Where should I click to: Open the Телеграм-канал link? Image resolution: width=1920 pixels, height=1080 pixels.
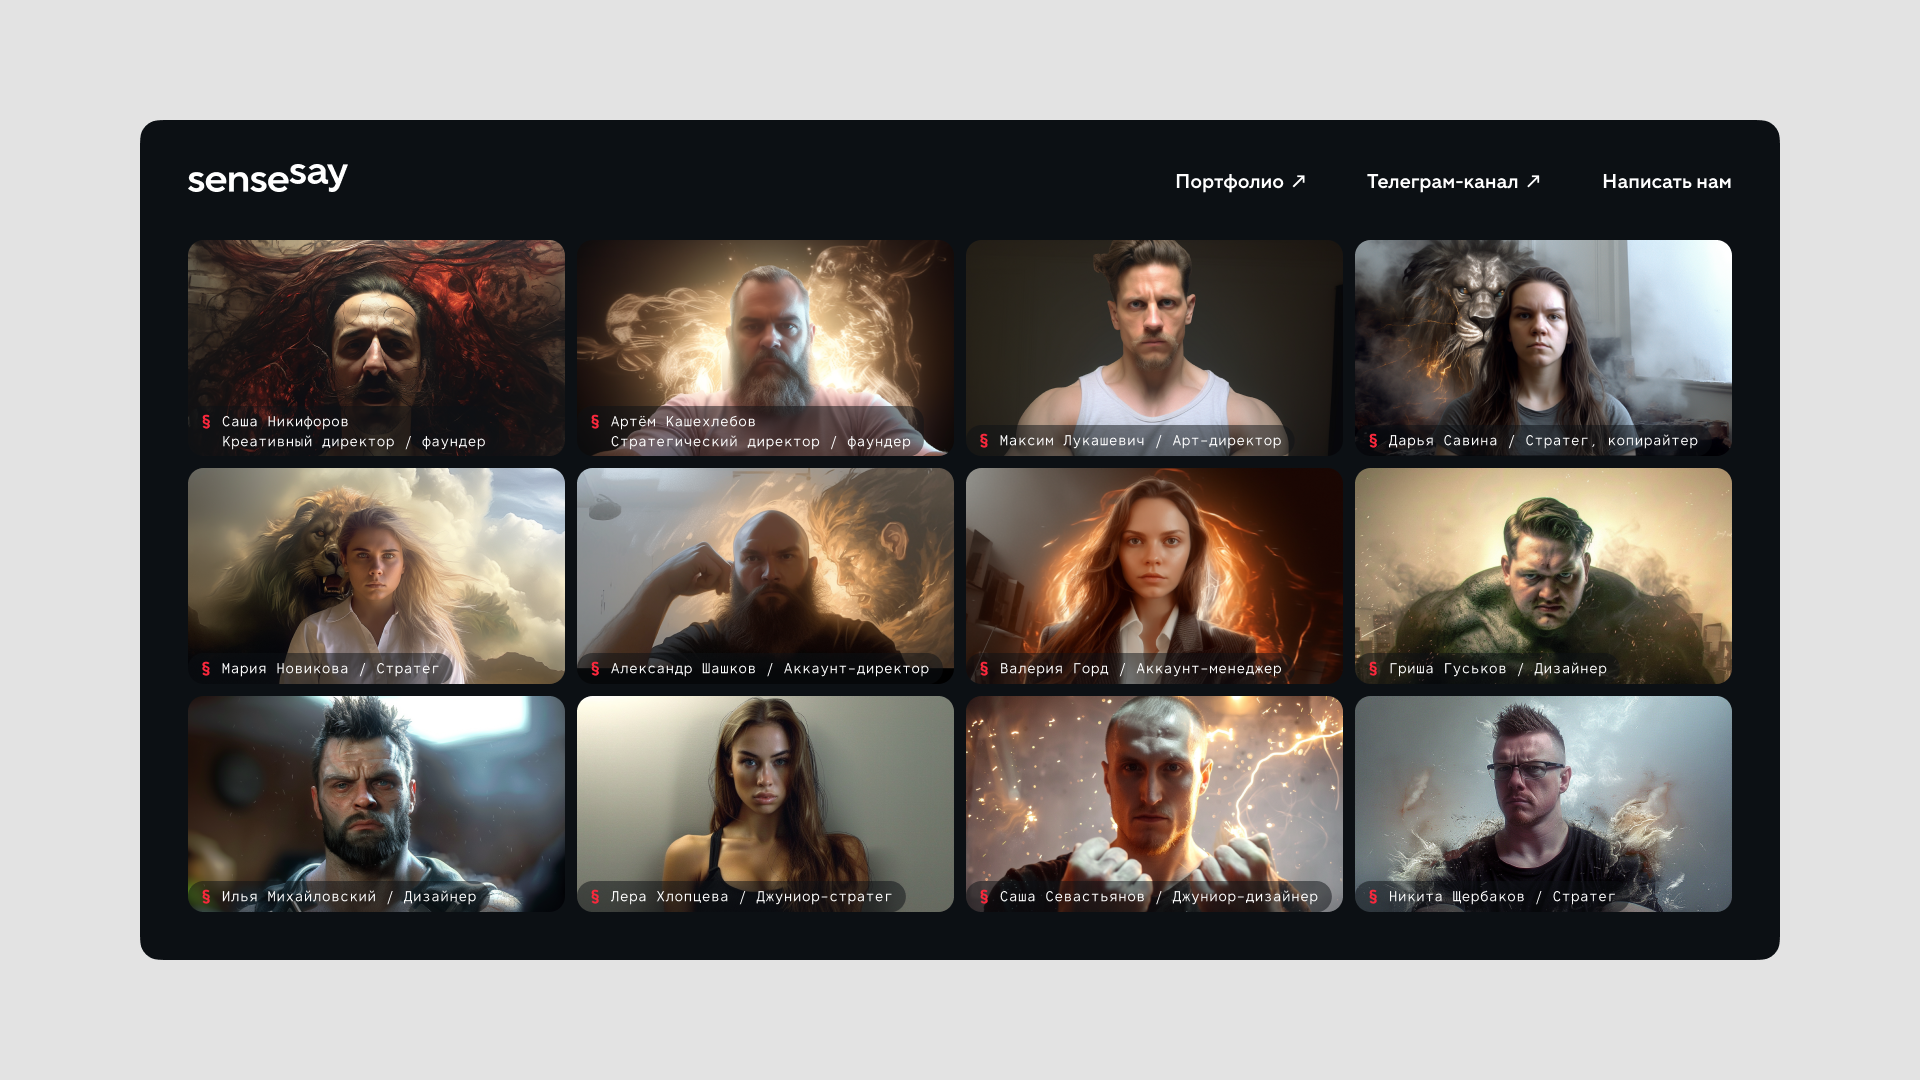(x=1453, y=181)
